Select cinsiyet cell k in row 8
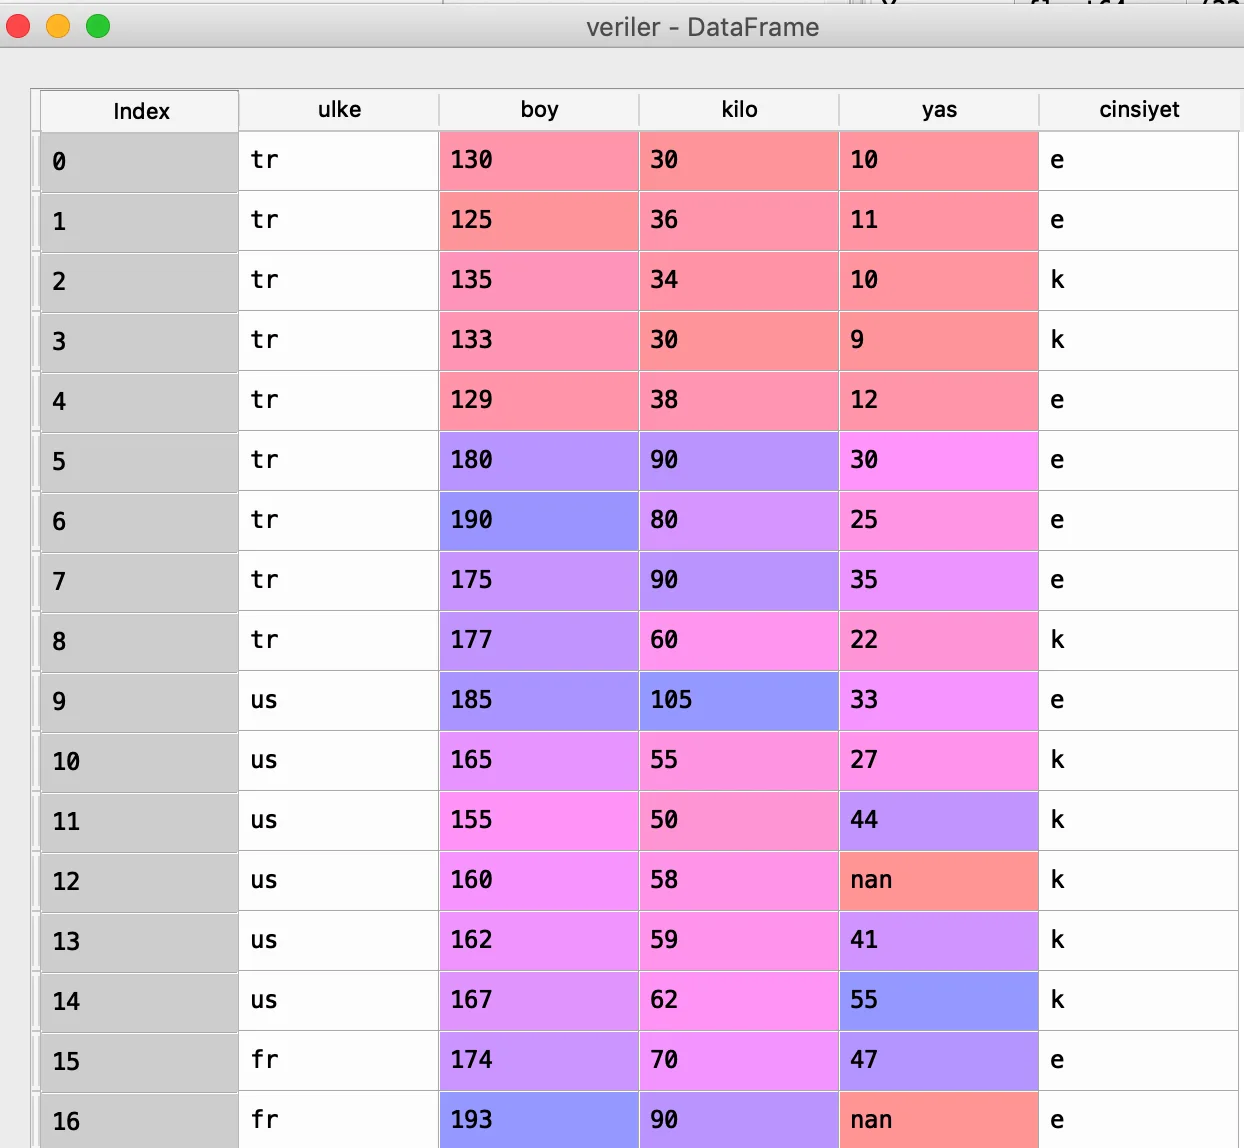Image resolution: width=1244 pixels, height=1148 pixels. click(x=1139, y=641)
